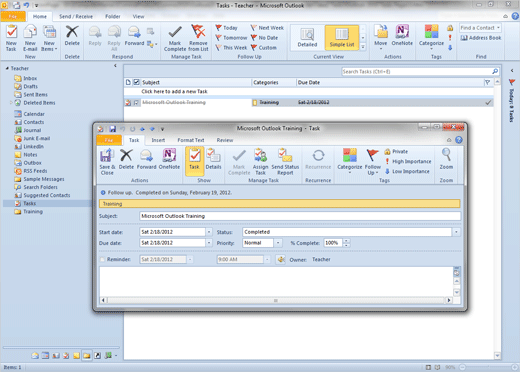Click 'Click here to add a new Task'
Image resolution: width=520 pixels, height=372 pixels.
point(174,91)
